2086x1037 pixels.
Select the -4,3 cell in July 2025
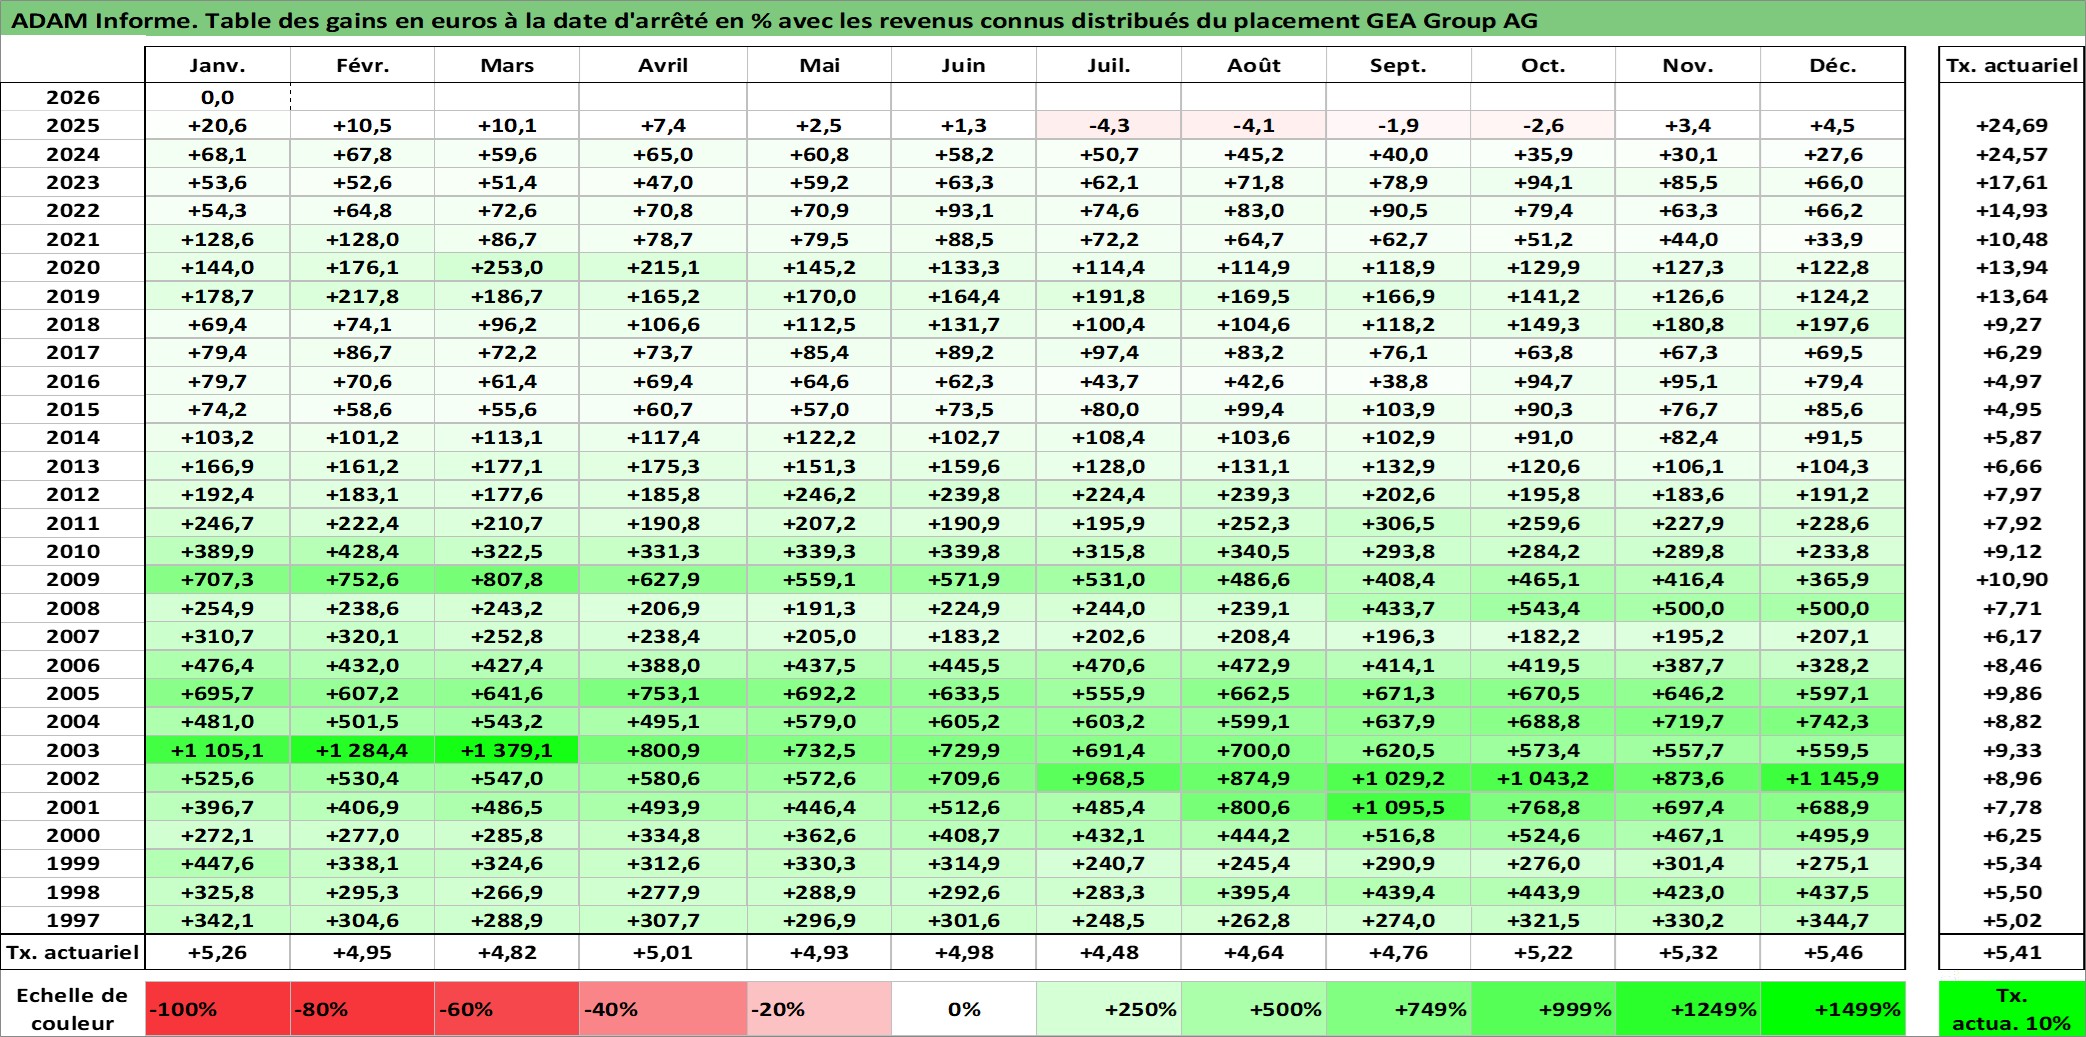pyautogui.click(x=1109, y=125)
